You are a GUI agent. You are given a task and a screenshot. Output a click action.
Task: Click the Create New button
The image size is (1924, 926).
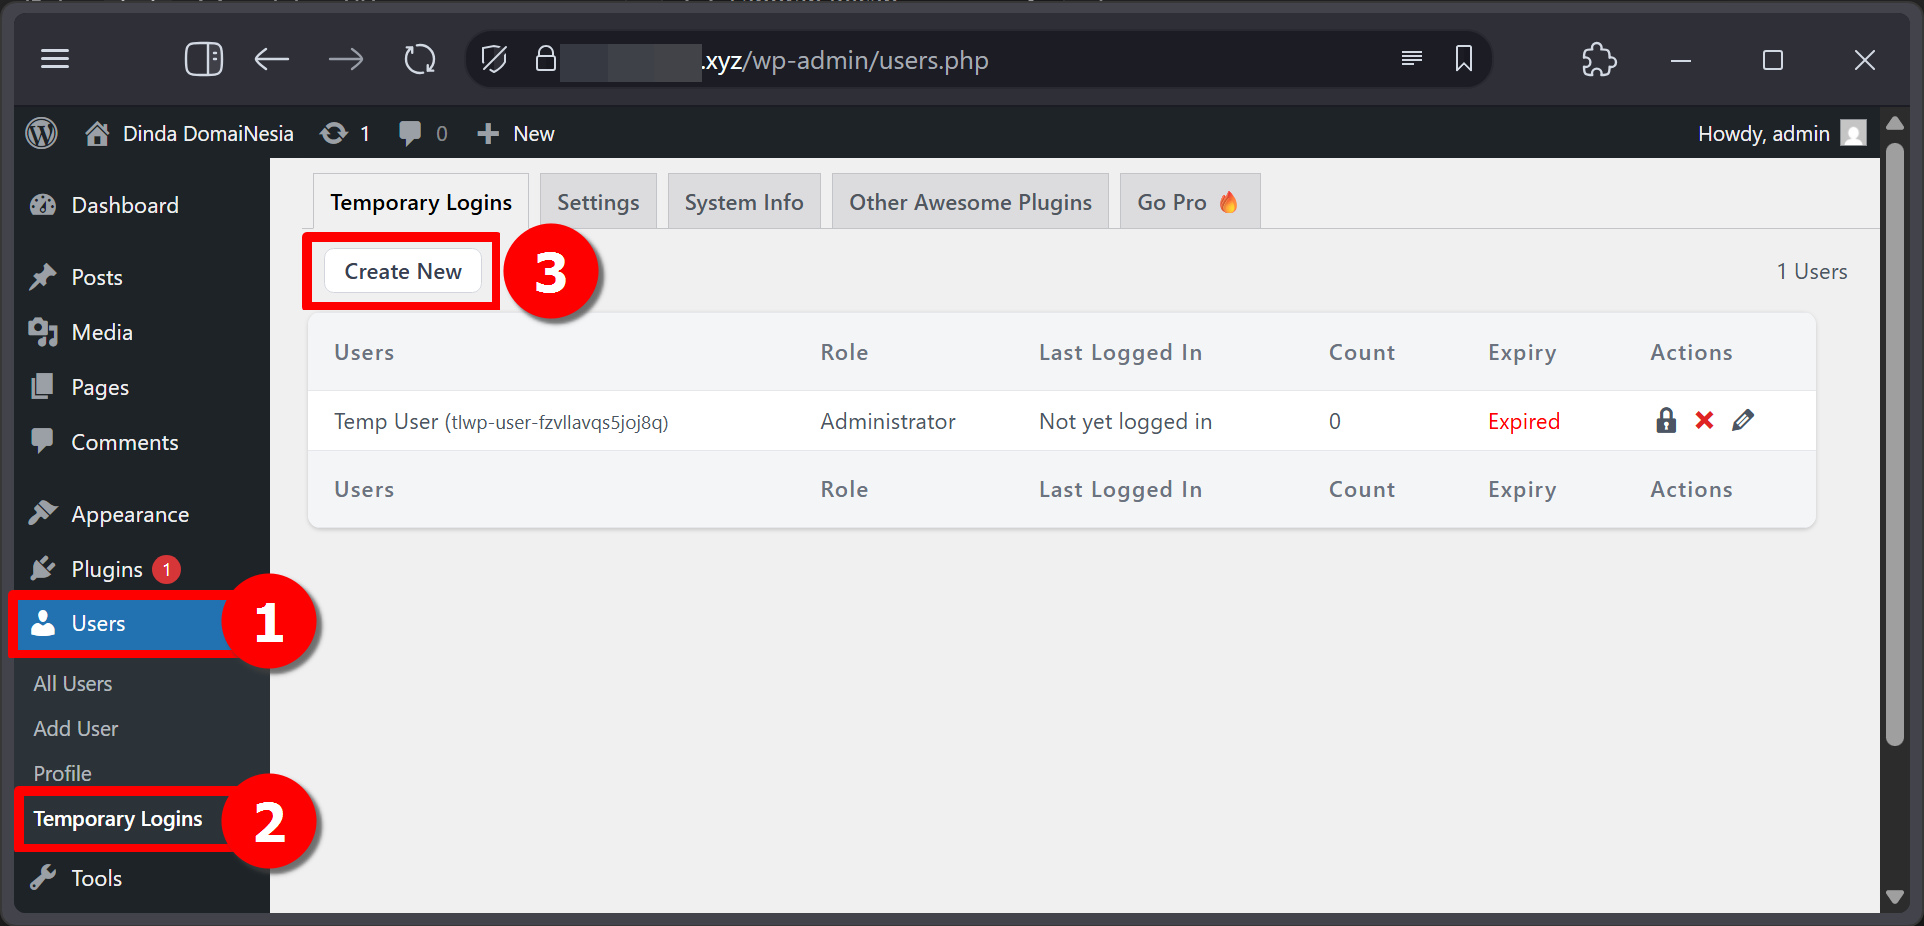[403, 271]
